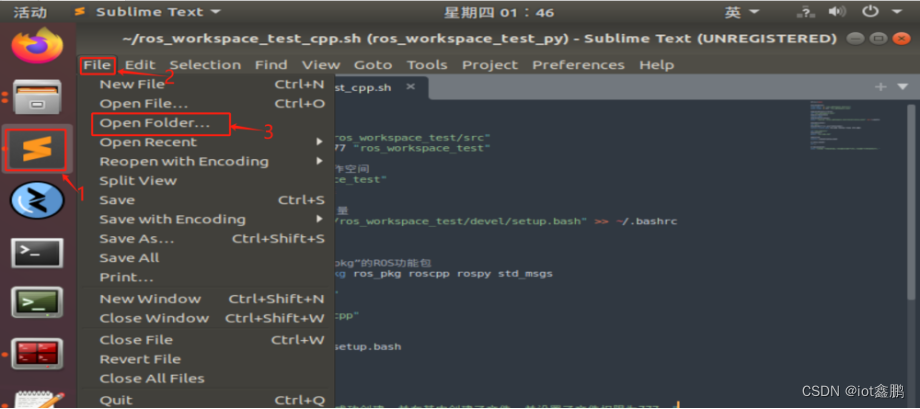The width and height of the screenshot is (920, 409).
Task: Open the Tools menu
Action: tap(427, 65)
